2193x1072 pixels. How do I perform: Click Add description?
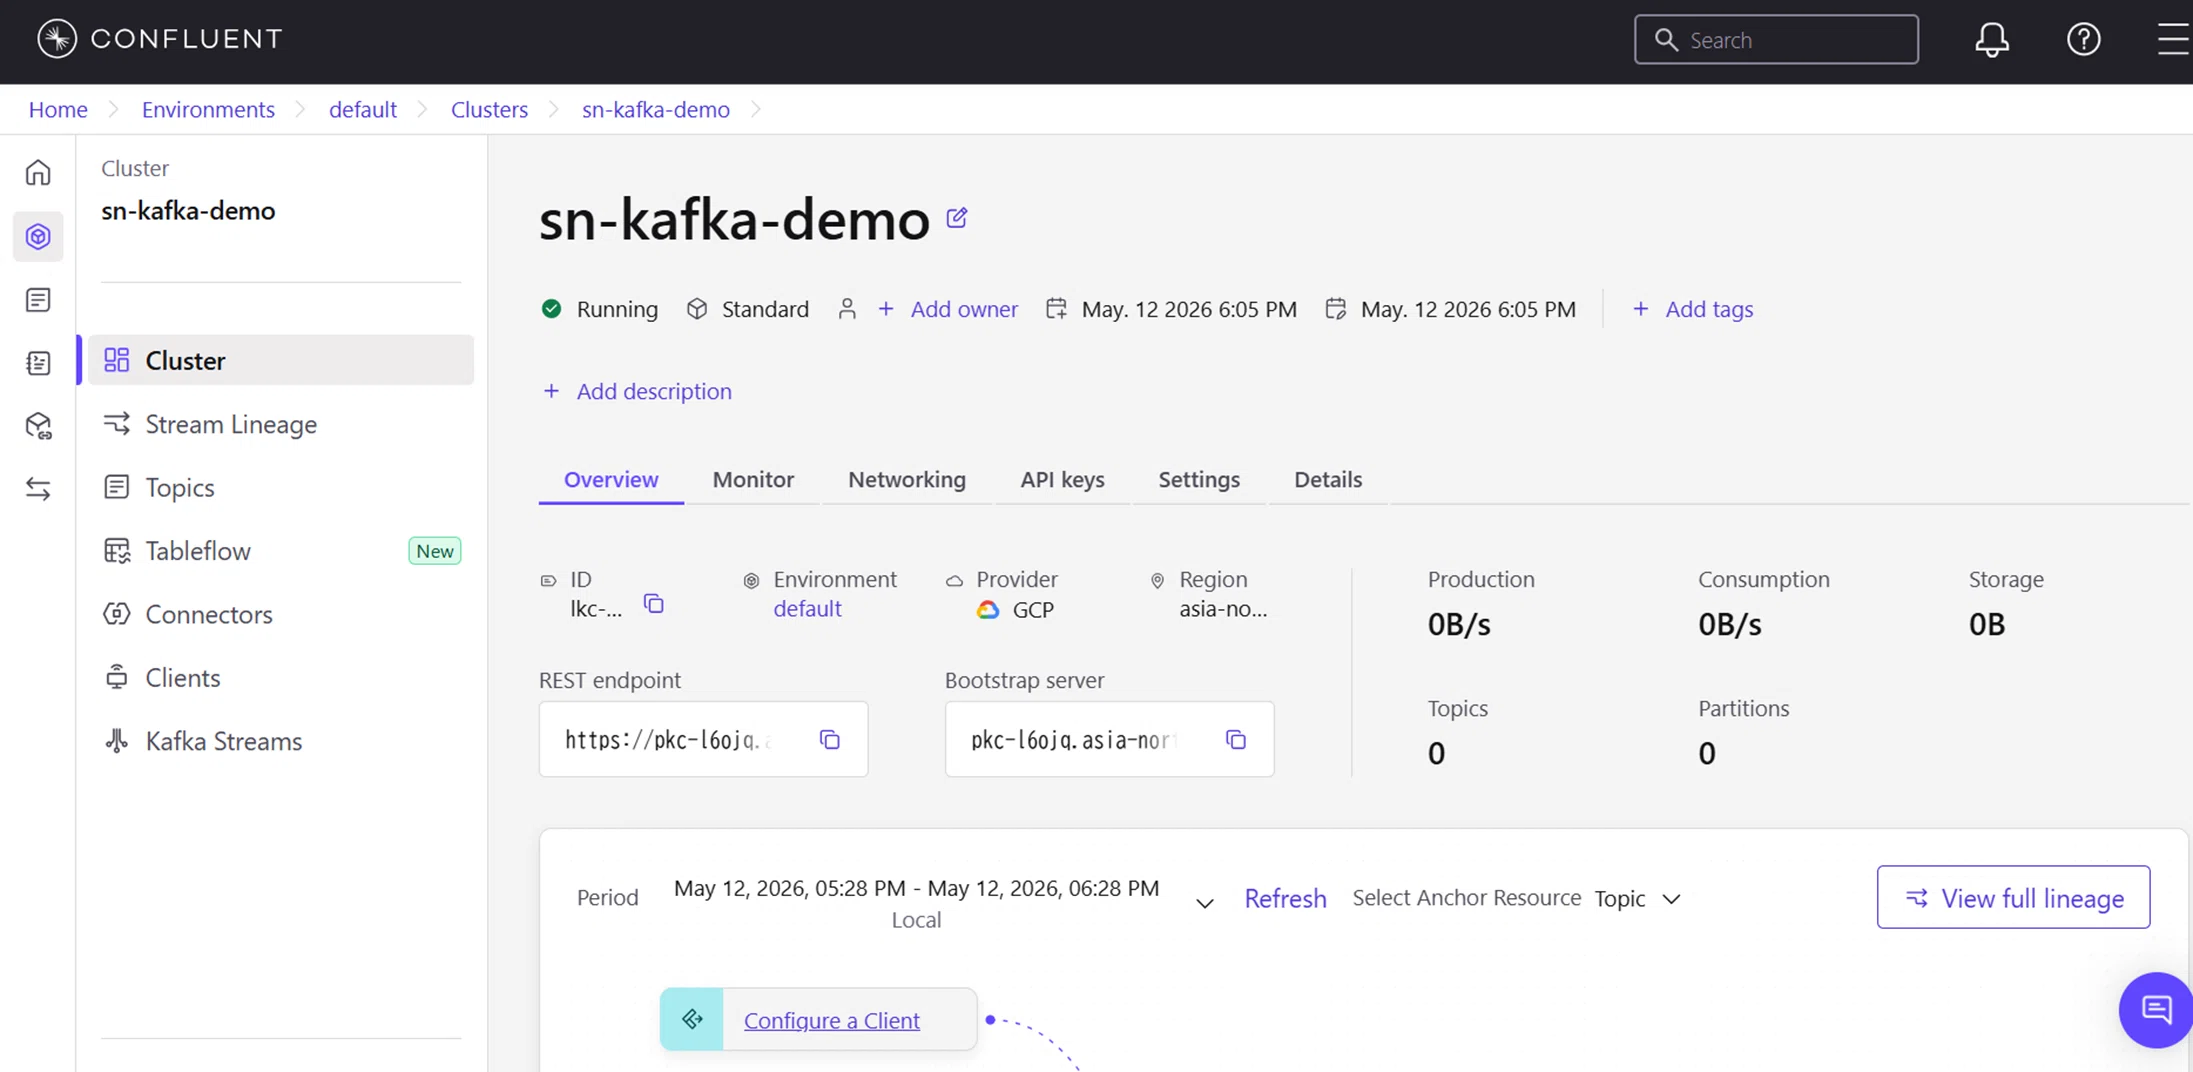[x=637, y=391]
